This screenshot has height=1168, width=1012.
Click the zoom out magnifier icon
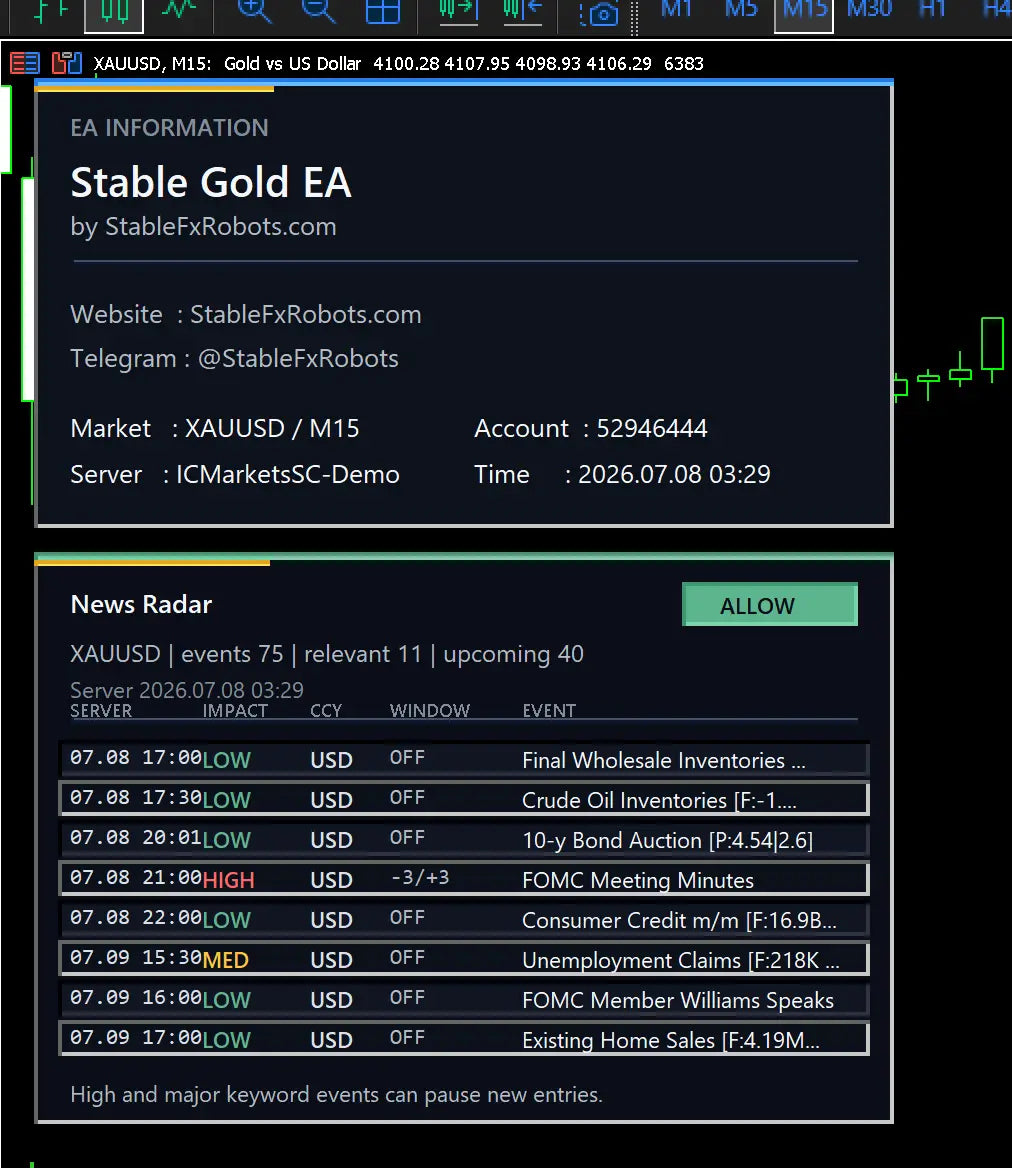[x=319, y=11]
